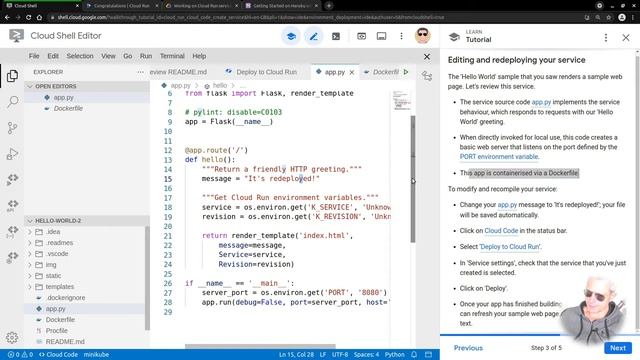This screenshot has height=360, width=640.
Task: Click the Run play icon beside Dockerfile tab
Action: [406, 72]
